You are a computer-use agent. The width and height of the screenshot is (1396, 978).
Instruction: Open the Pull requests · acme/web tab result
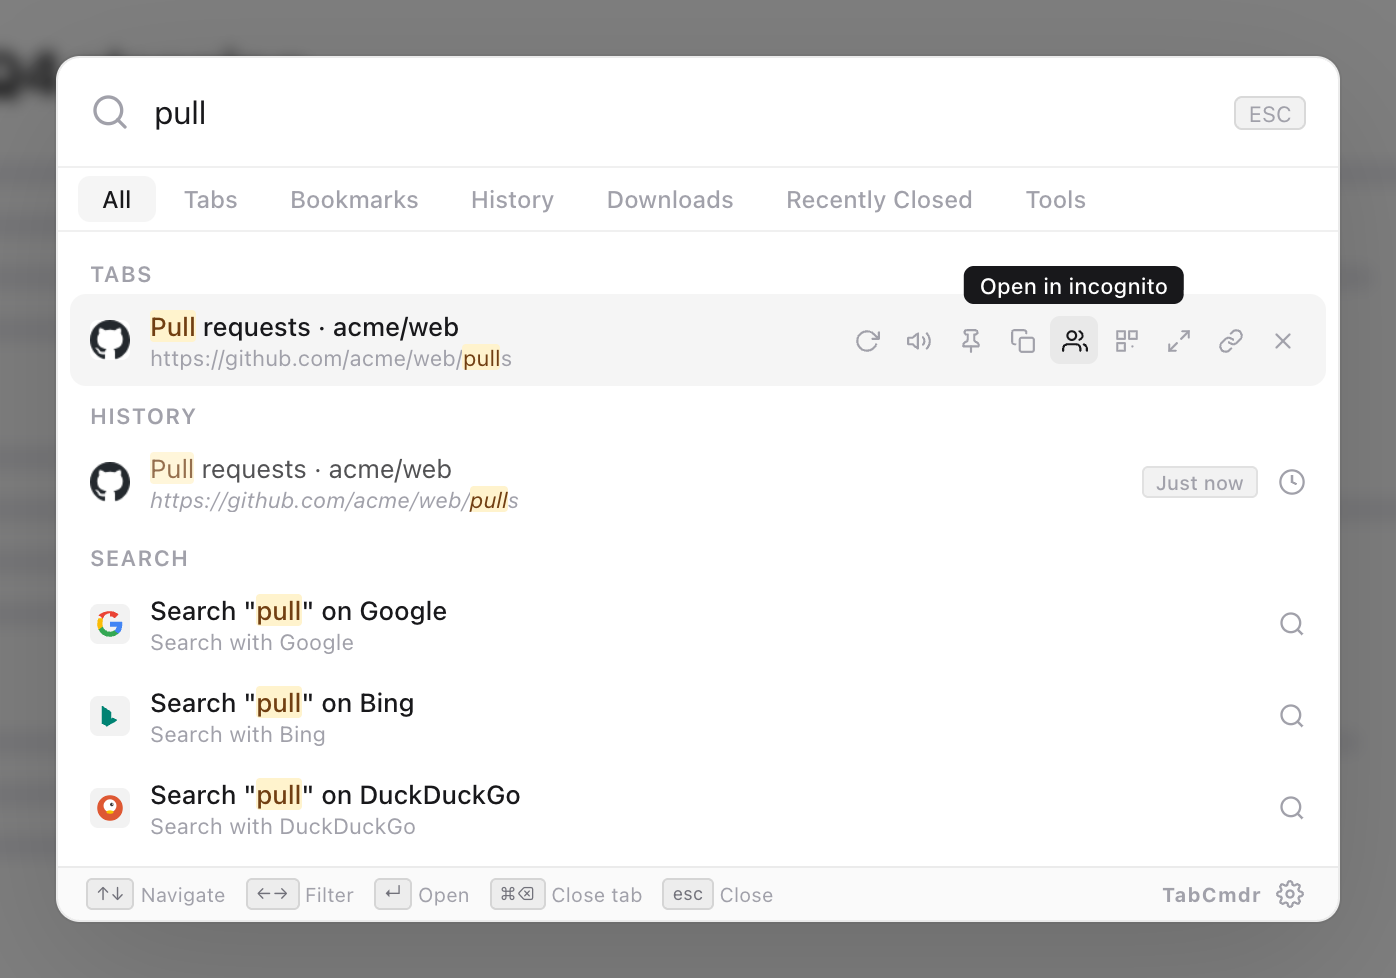click(x=698, y=341)
